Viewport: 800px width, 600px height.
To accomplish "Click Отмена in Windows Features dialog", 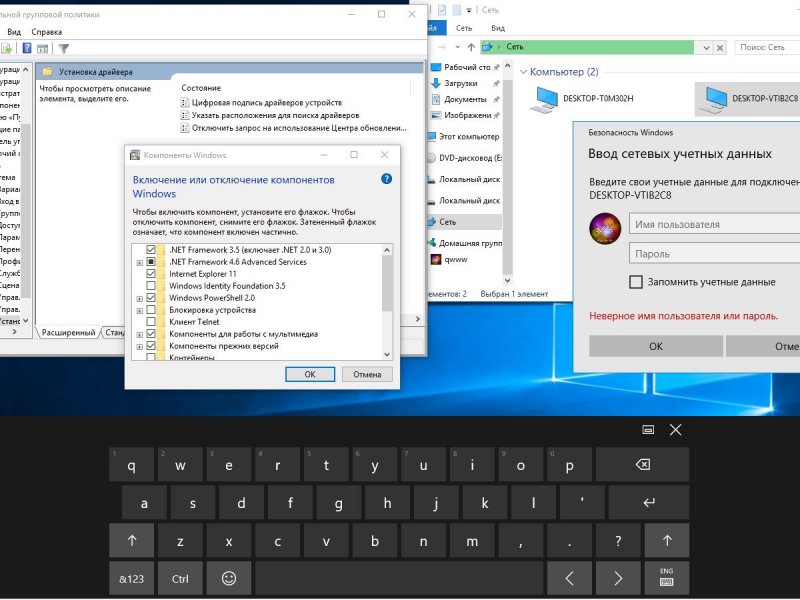I will point(367,374).
